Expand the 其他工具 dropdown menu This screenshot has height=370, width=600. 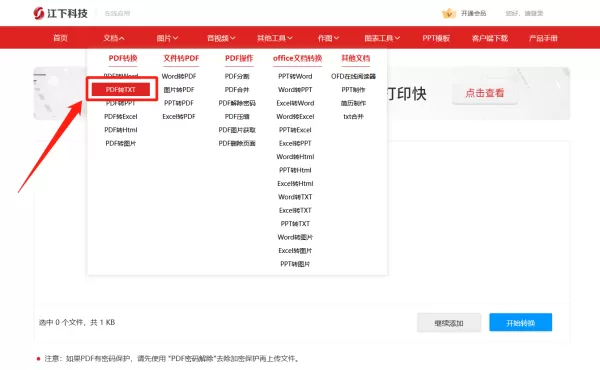click(x=275, y=38)
